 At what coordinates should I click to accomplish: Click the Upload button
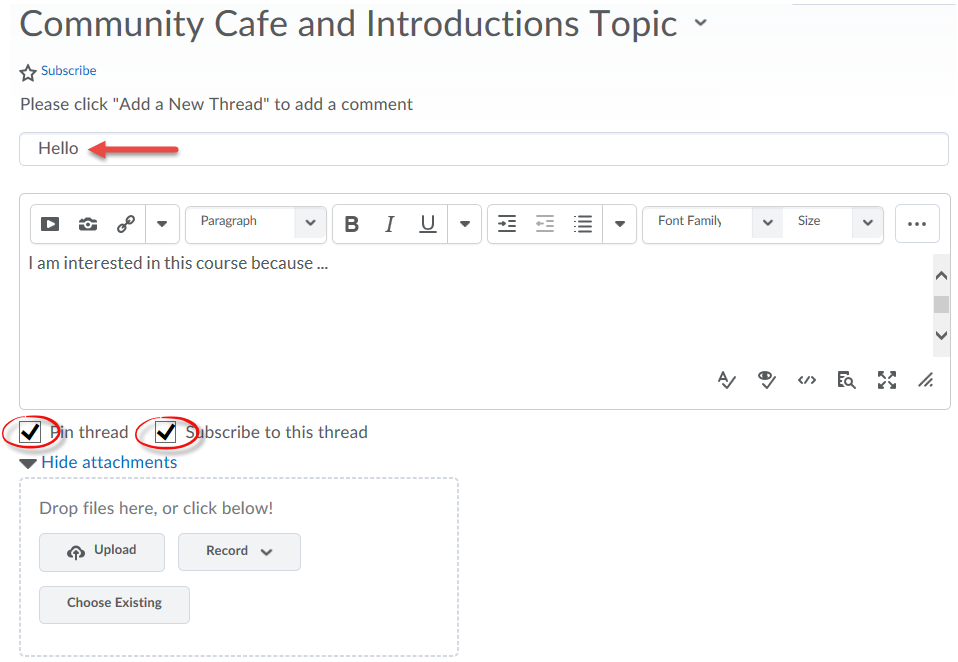tap(102, 552)
